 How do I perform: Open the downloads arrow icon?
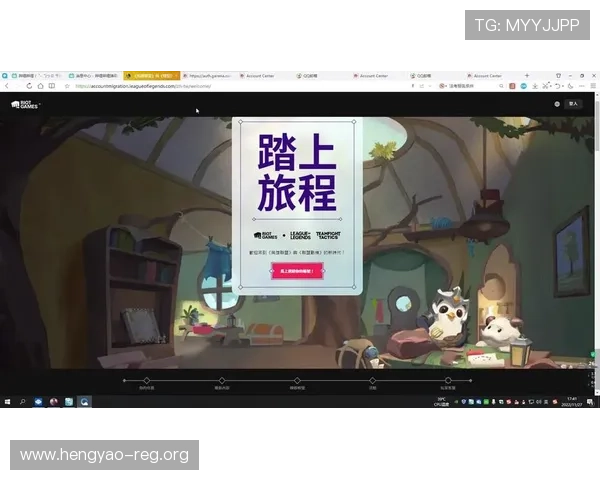click(535, 86)
